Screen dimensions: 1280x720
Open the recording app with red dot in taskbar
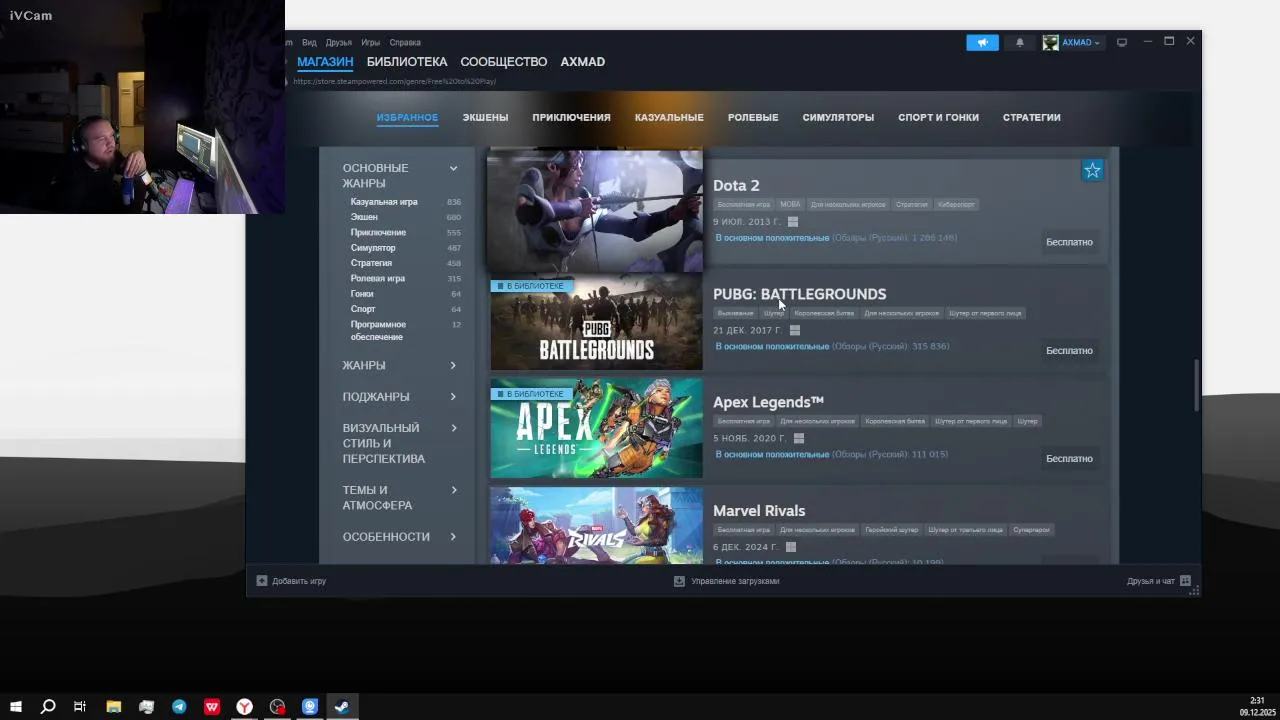[277, 706]
